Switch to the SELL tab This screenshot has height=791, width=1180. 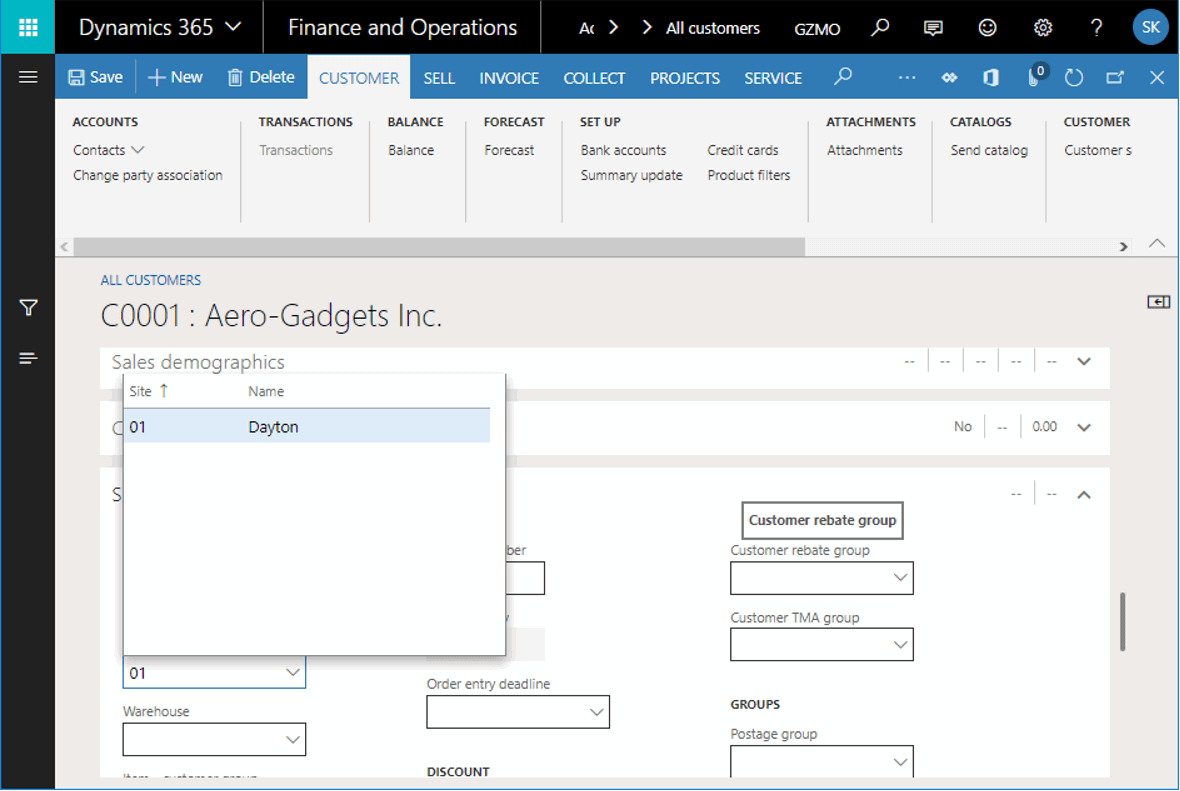[x=439, y=78]
